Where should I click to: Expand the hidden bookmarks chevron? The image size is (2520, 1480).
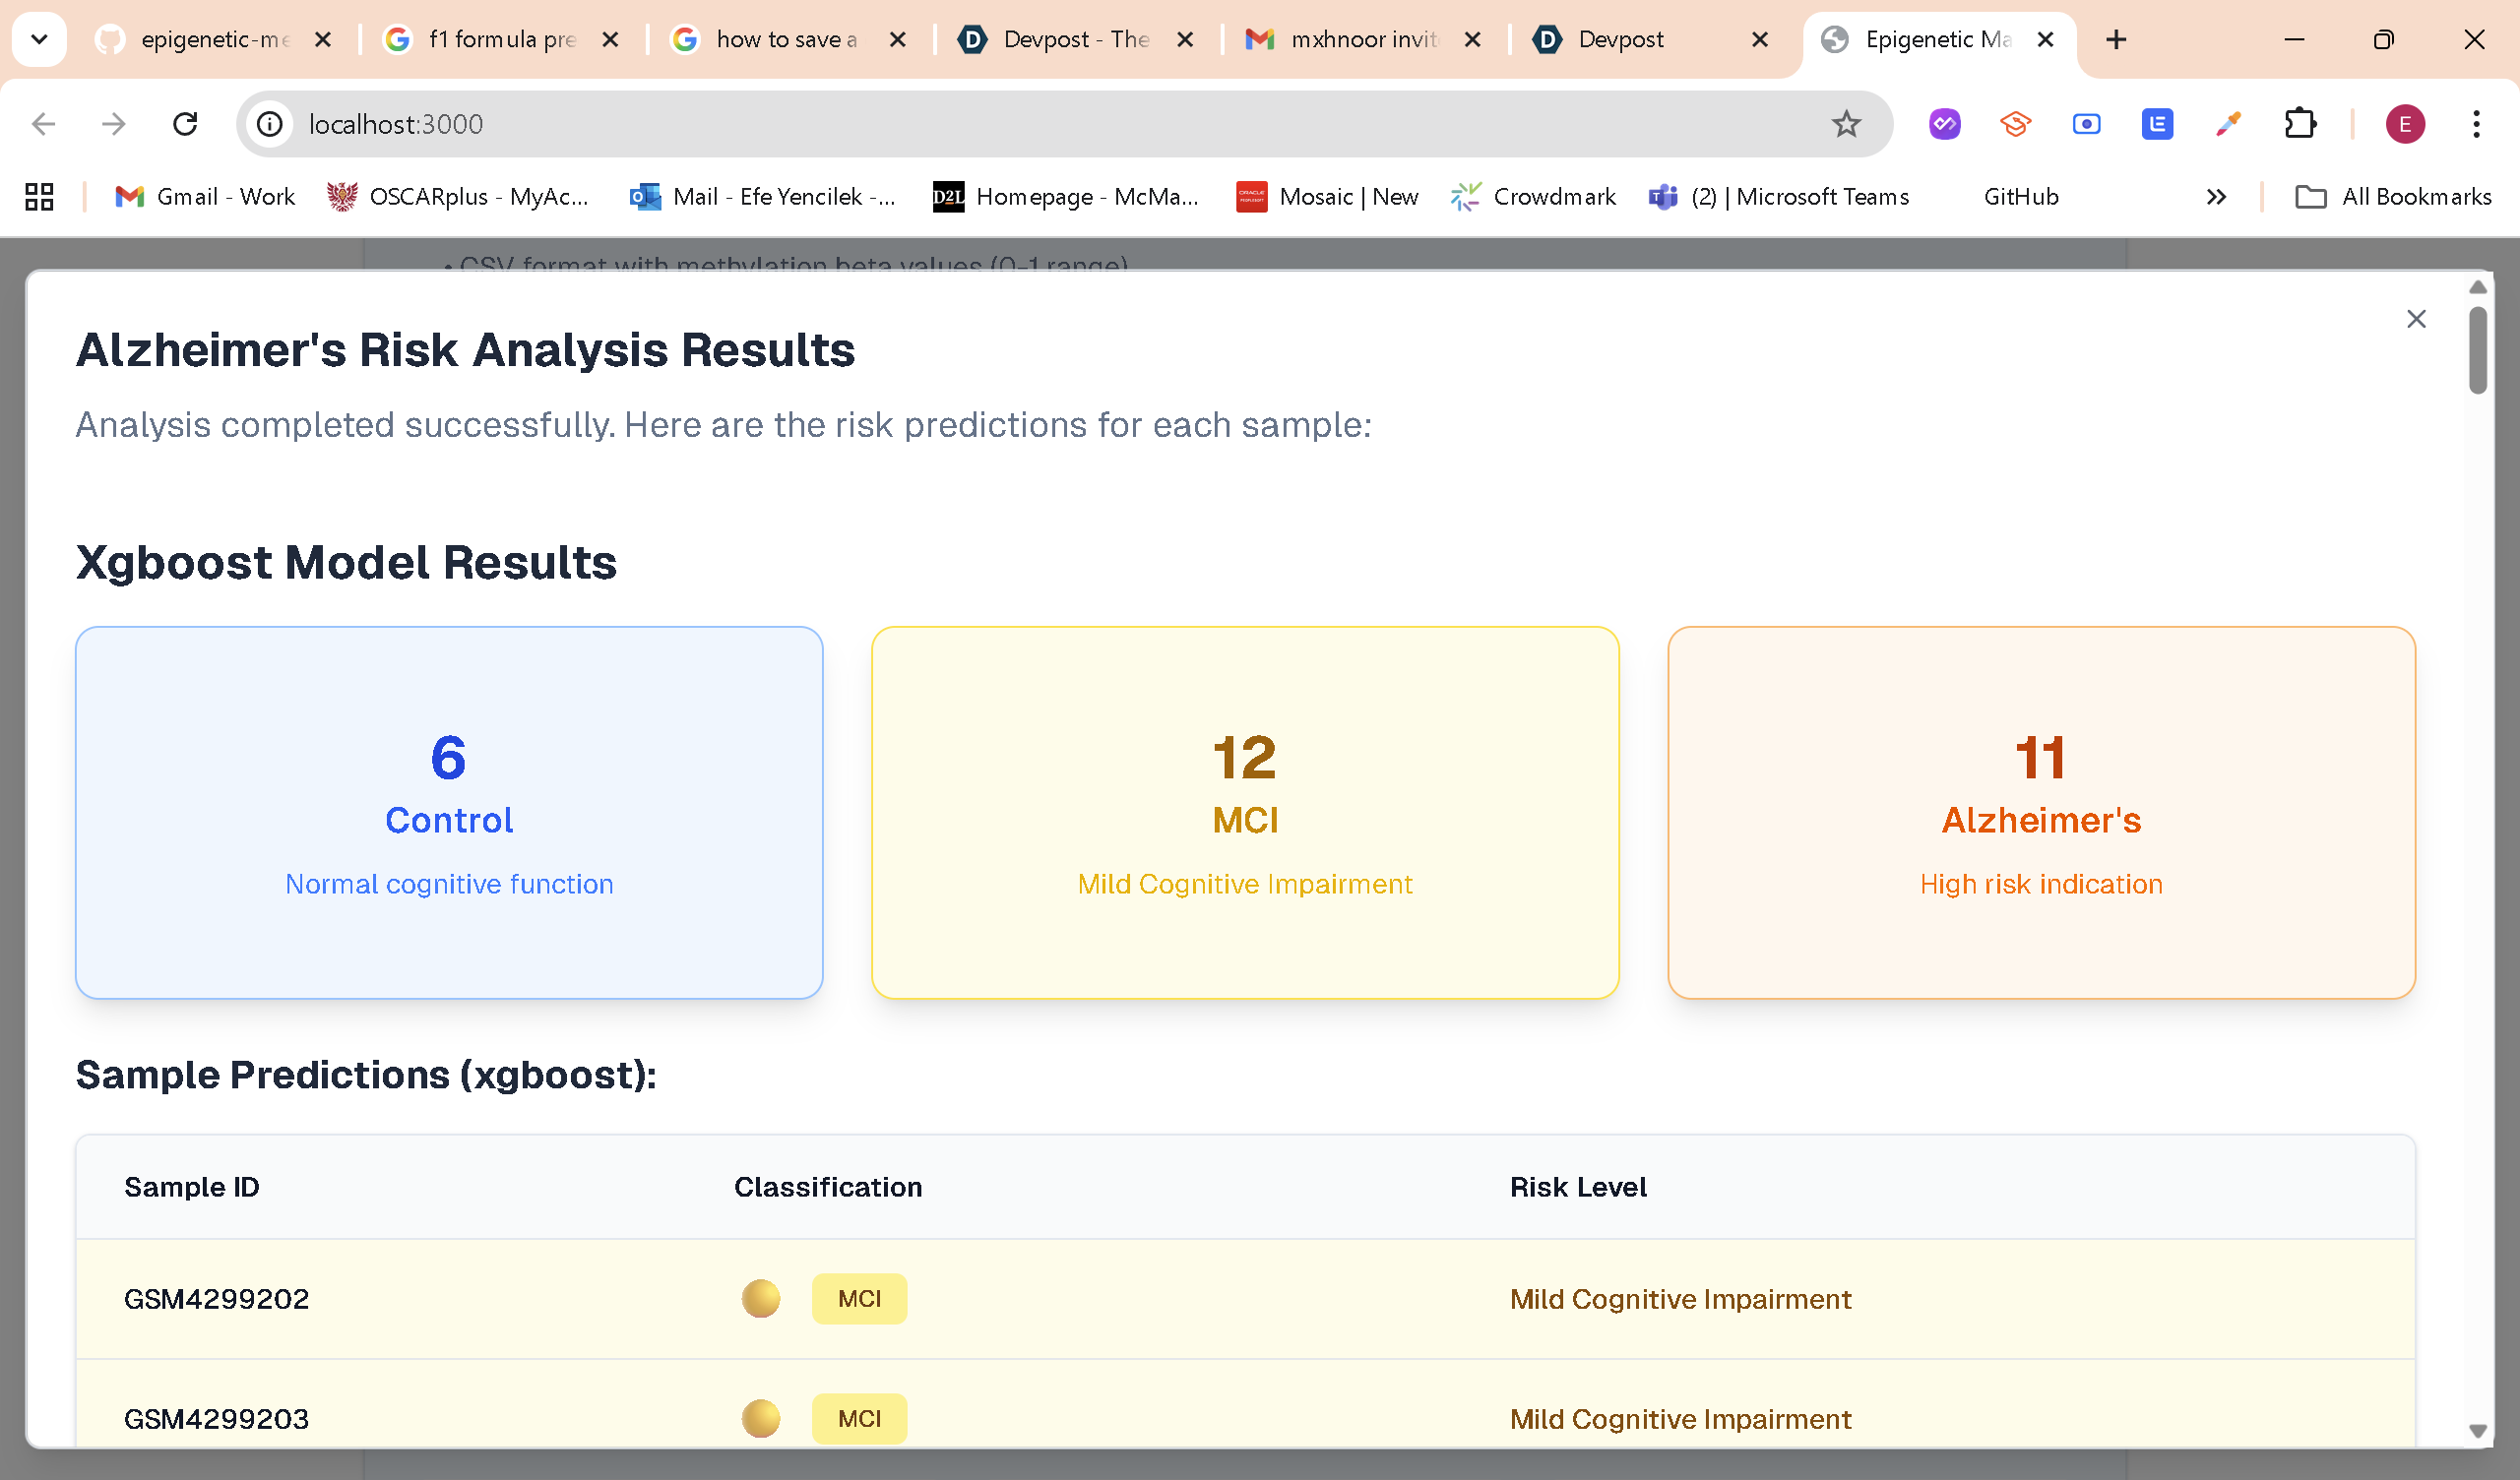(2216, 197)
